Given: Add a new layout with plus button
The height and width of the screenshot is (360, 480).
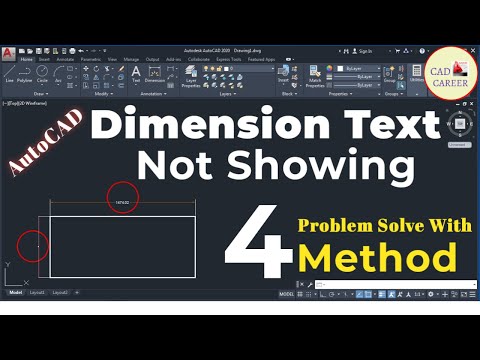Looking at the screenshot, I should 77,293.
